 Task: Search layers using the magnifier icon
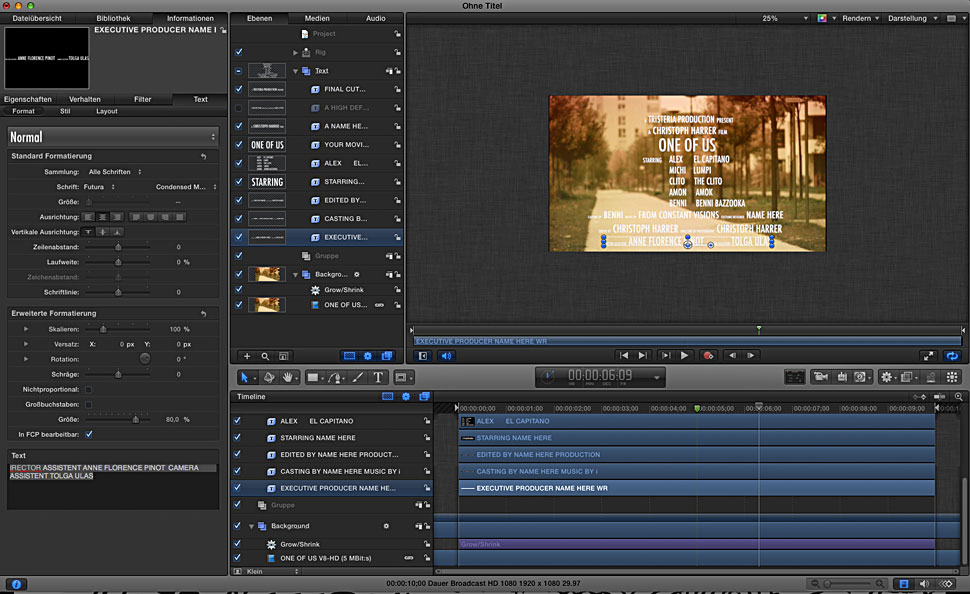pos(265,355)
